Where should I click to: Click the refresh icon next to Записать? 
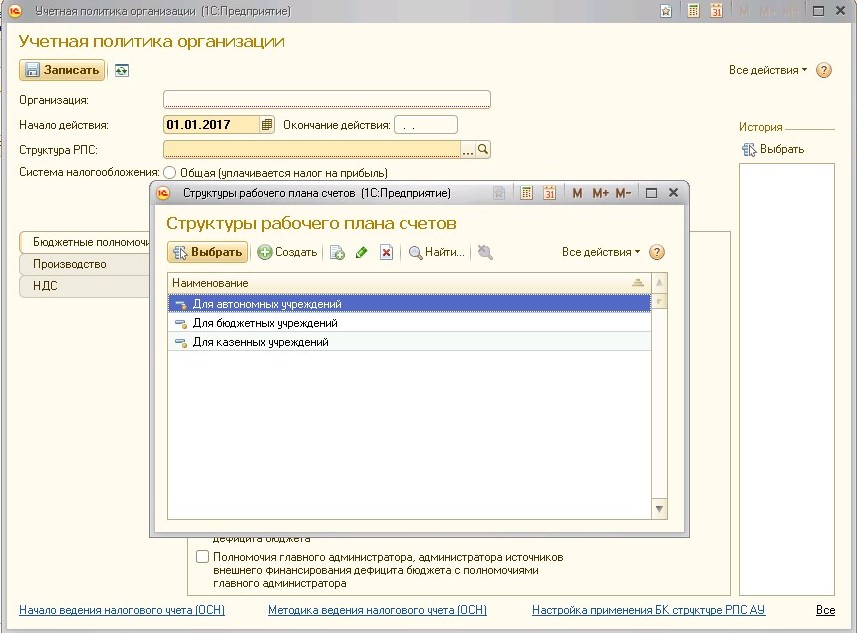tap(122, 71)
